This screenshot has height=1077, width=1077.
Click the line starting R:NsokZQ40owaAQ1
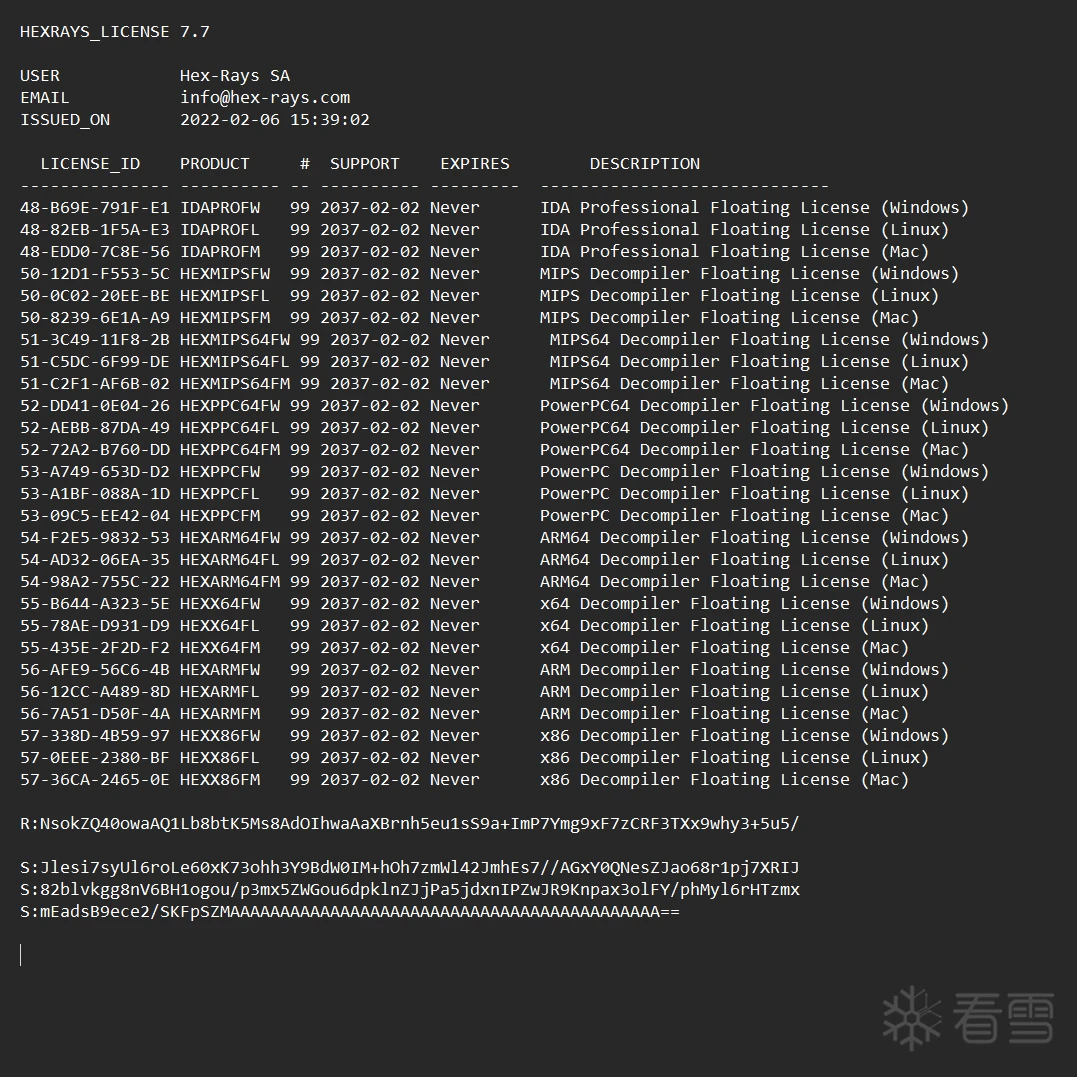pos(410,823)
